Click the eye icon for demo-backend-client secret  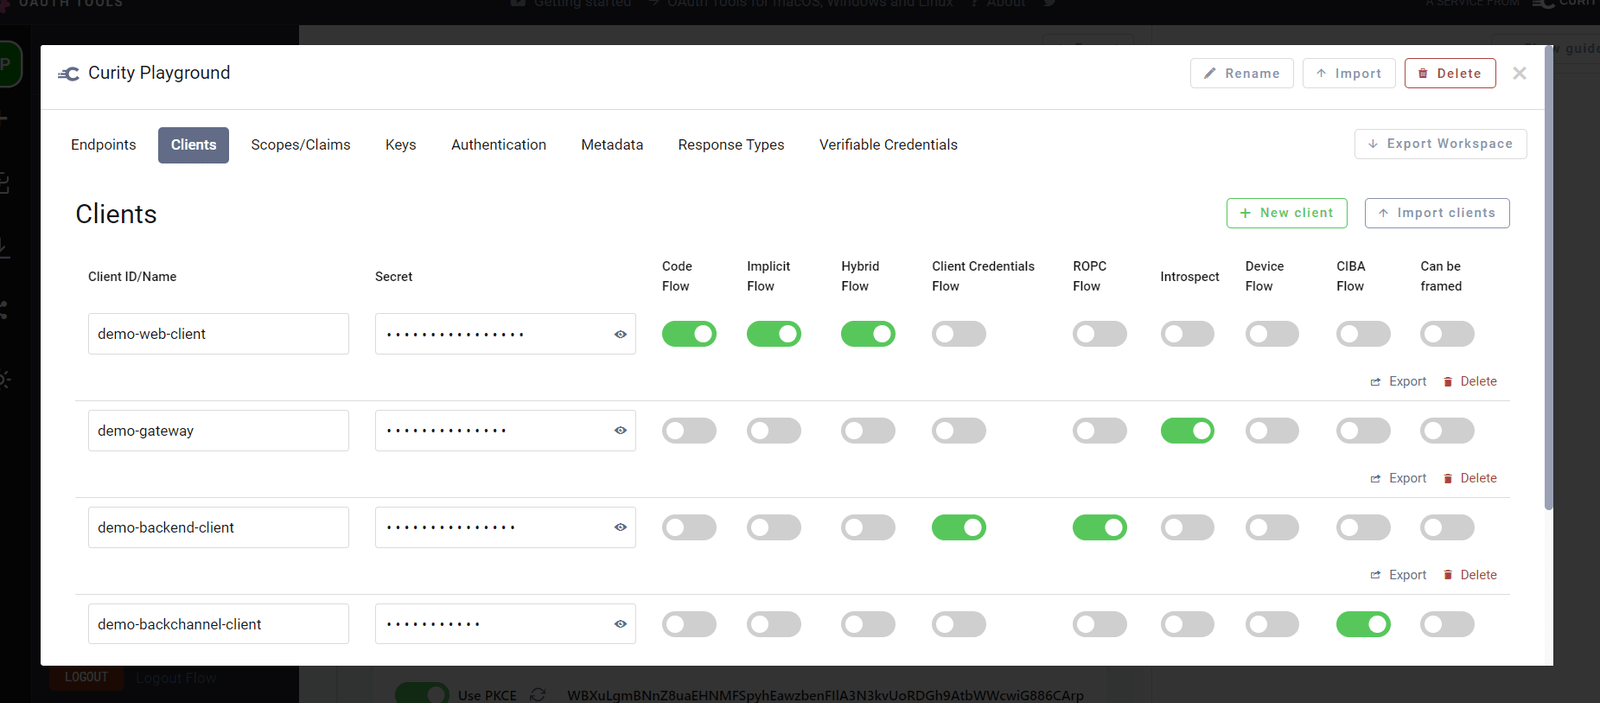tap(620, 527)
